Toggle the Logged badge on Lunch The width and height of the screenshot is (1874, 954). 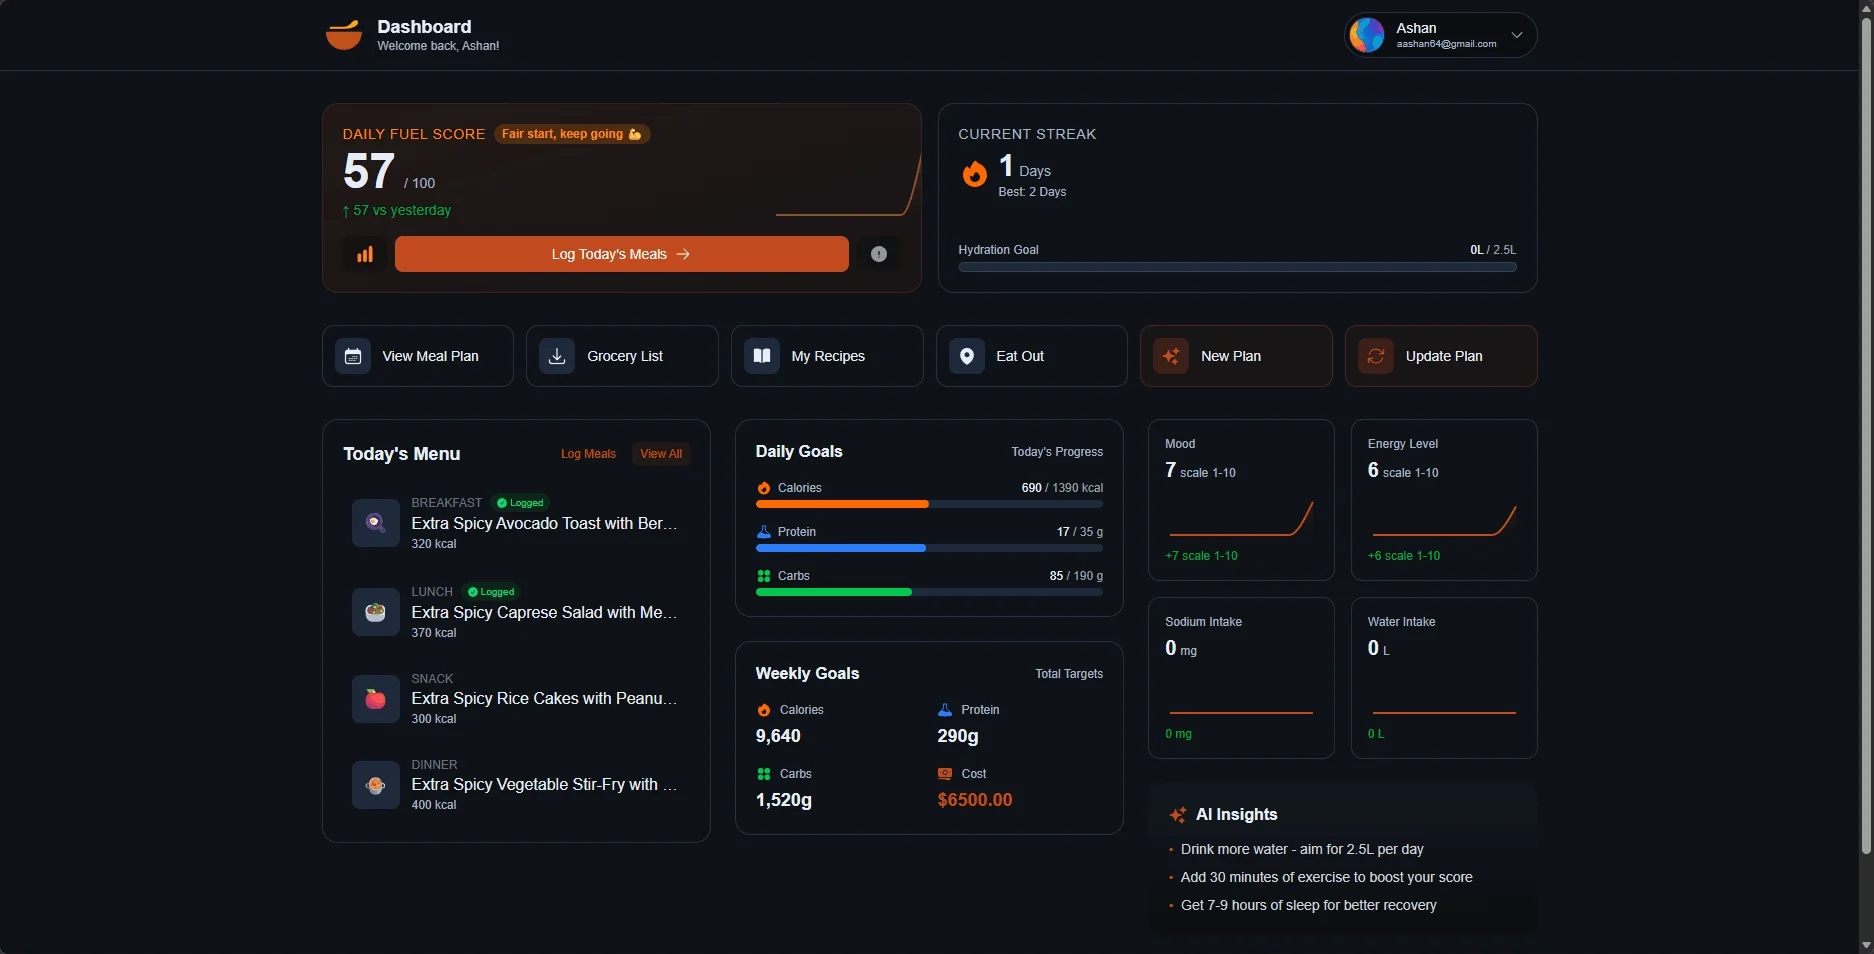489,592
